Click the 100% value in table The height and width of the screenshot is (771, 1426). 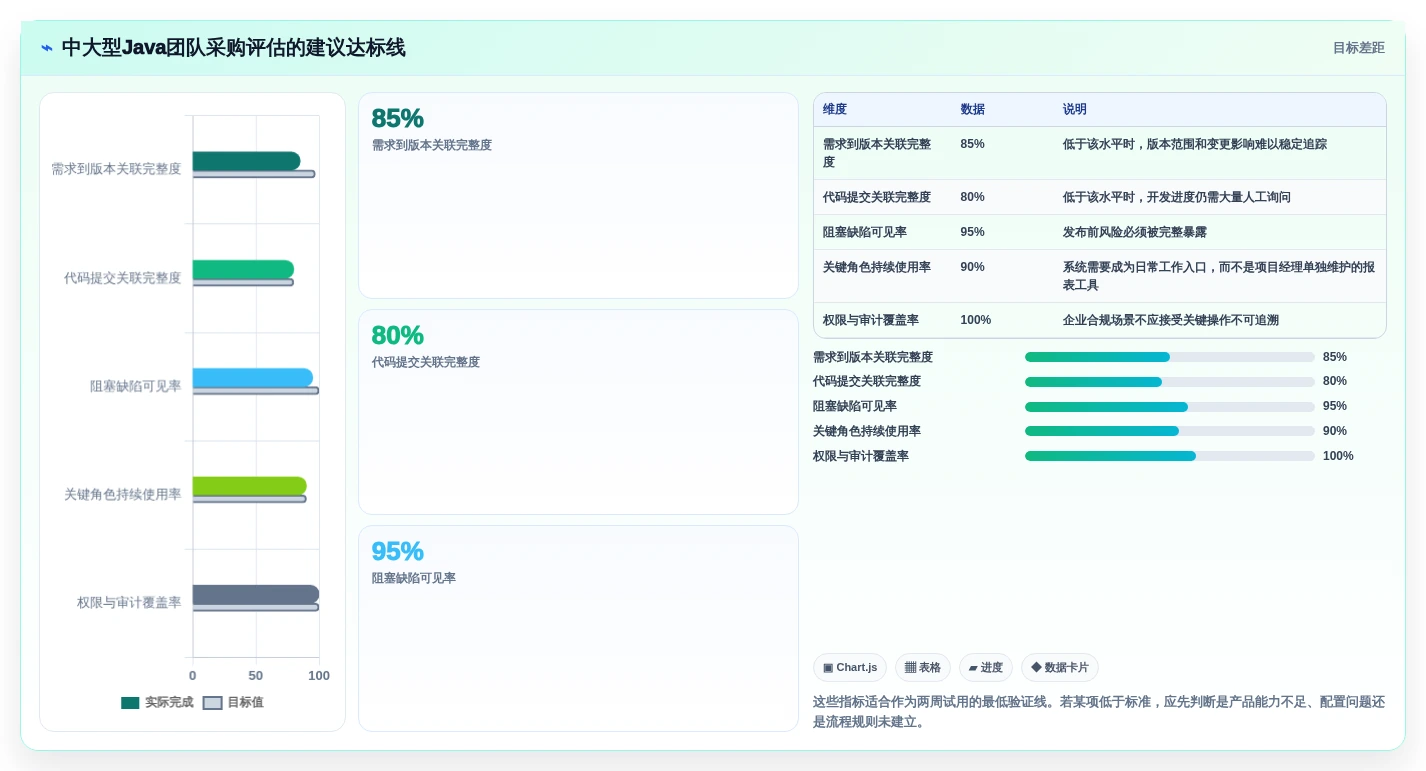click(x=975, y=320)
